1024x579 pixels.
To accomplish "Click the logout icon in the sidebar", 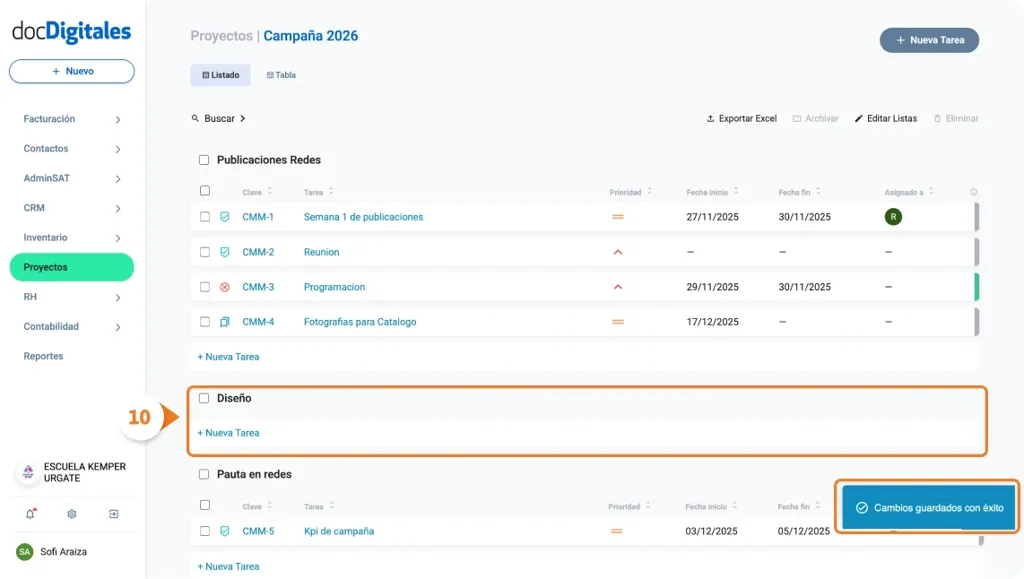I will pyautogui.click(x=113, y=513).
